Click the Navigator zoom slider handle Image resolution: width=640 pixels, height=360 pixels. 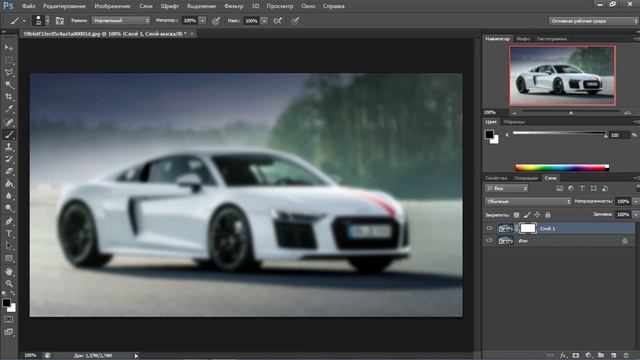571,113
